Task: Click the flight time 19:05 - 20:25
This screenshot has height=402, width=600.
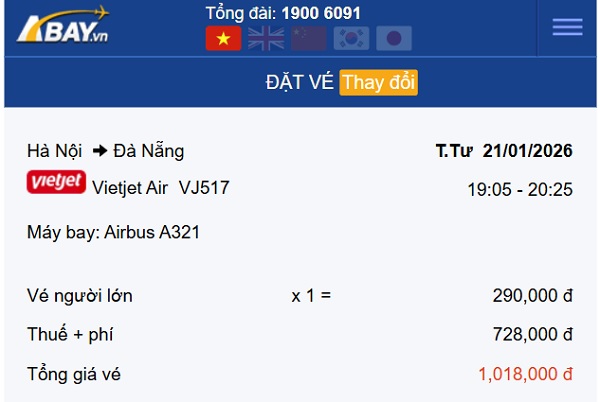Action: tap(520, 188)
